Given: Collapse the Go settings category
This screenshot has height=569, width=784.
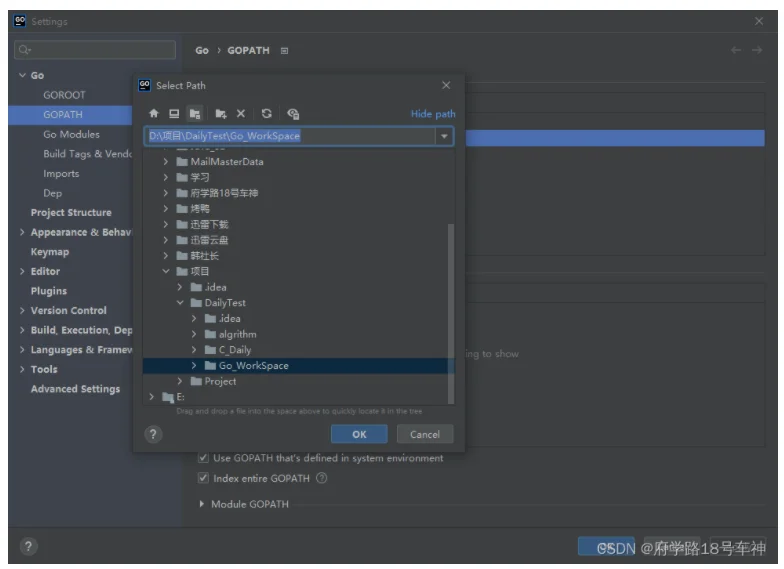Looking at the screenshot, I should [x=22, y=76].
